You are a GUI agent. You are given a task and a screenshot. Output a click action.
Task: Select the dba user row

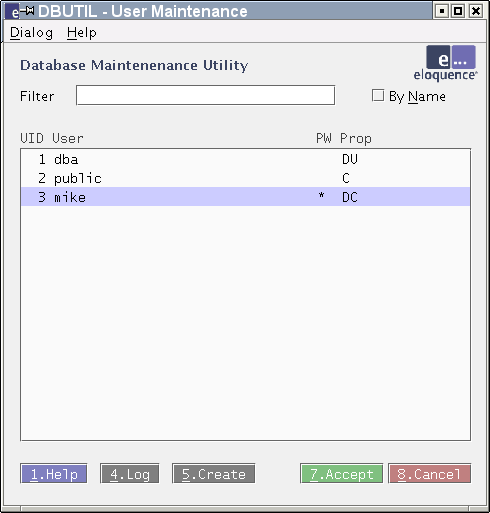point(246,159)
